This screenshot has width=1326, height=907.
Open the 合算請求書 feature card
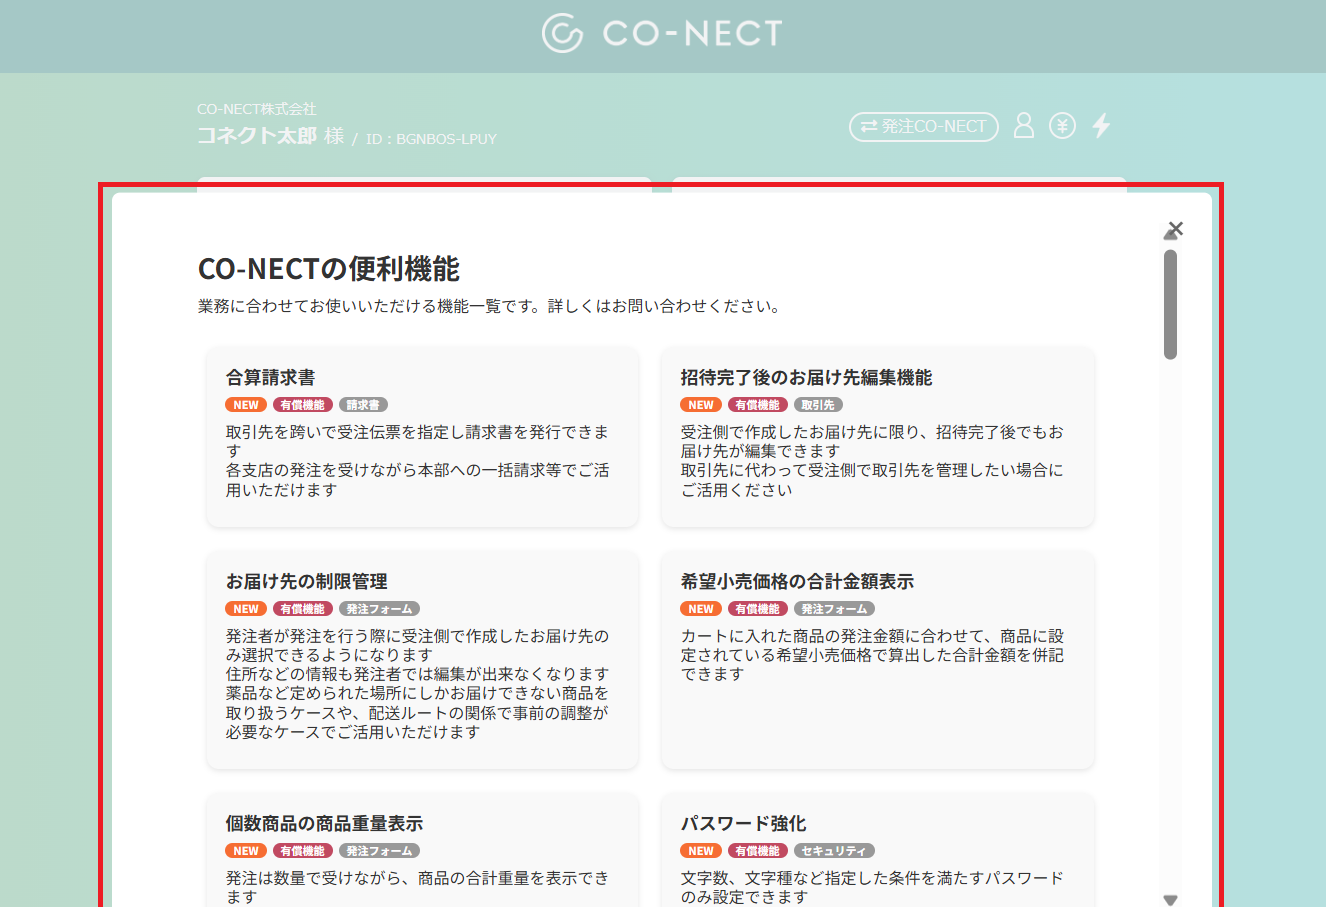[x=422, y=437]
